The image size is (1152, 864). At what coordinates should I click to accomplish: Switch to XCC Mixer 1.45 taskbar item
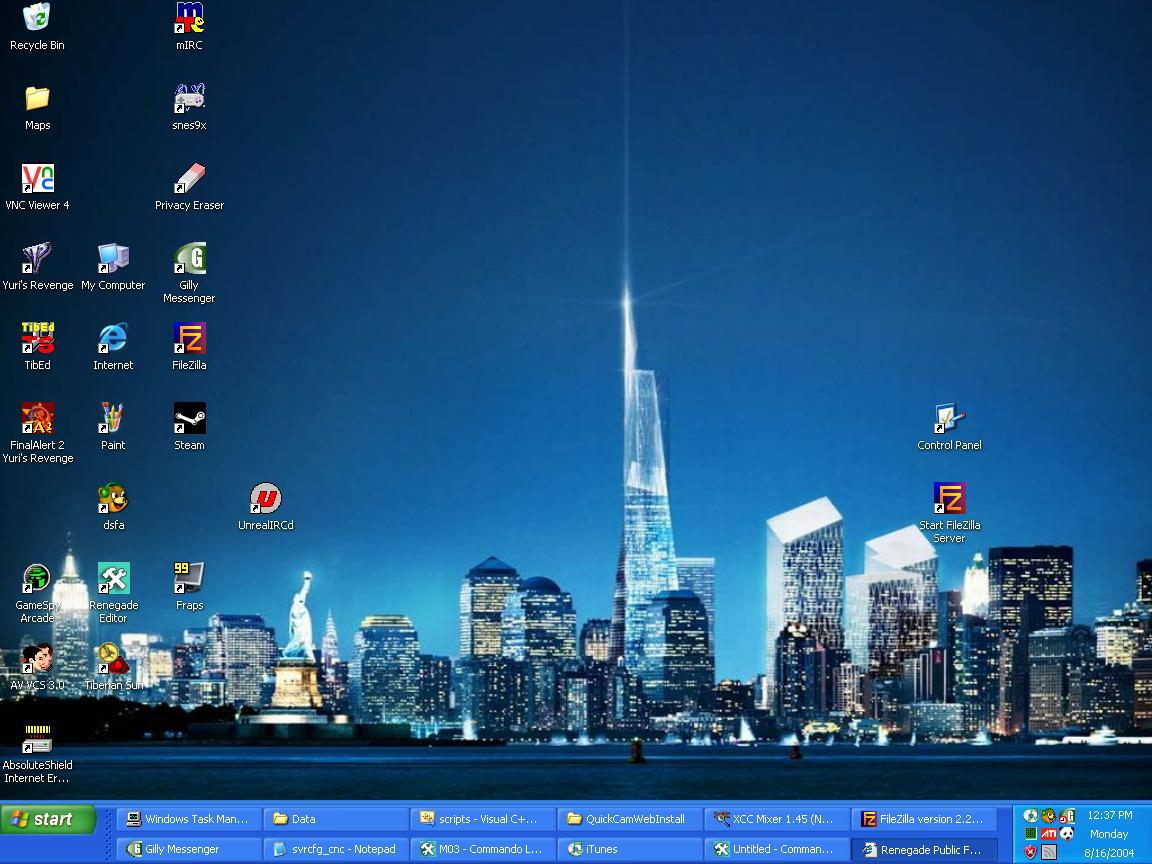(x=777, y=819)
